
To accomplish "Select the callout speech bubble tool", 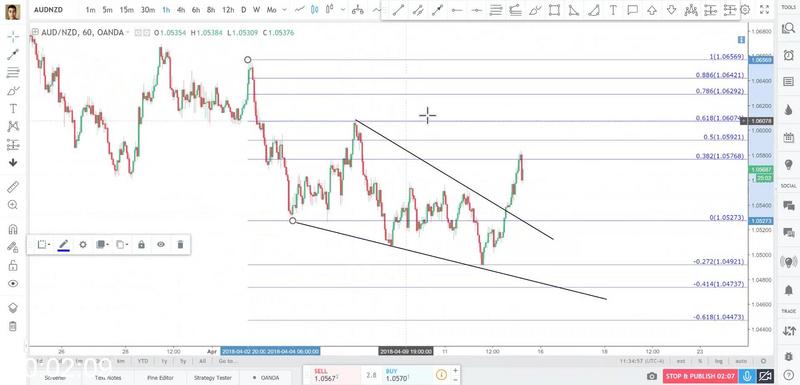I will coord(633,10).
